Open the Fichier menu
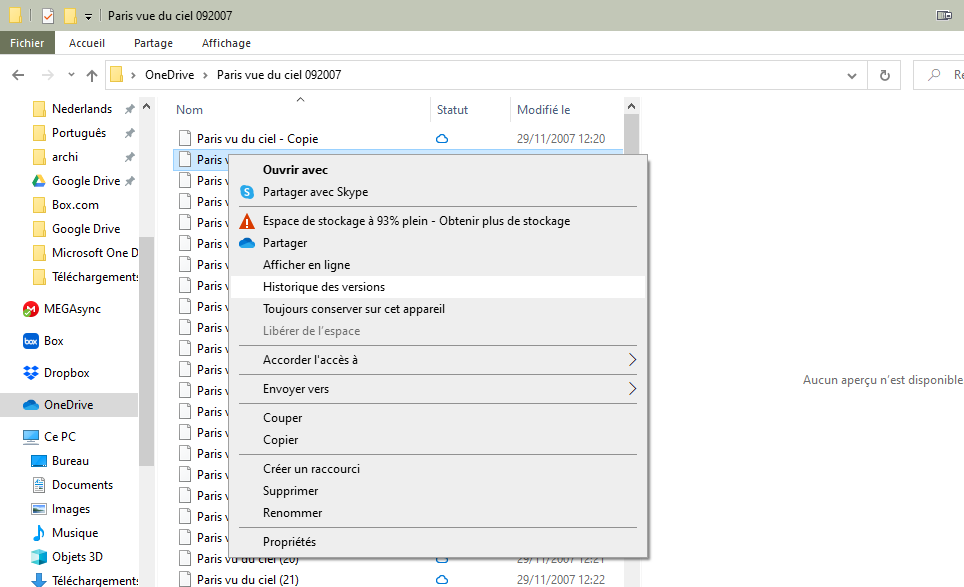This screenshot has height=587, width=964. tap(27, 43)
